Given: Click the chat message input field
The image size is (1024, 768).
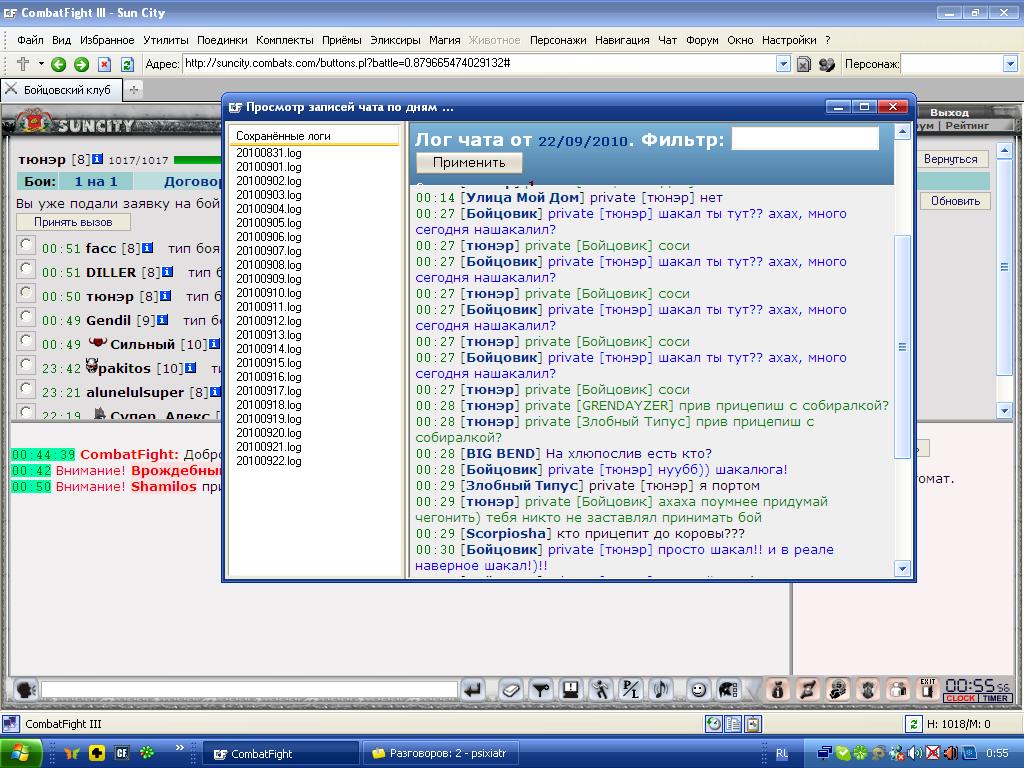Looking at the screenshot, I should [x=249, y=689].
